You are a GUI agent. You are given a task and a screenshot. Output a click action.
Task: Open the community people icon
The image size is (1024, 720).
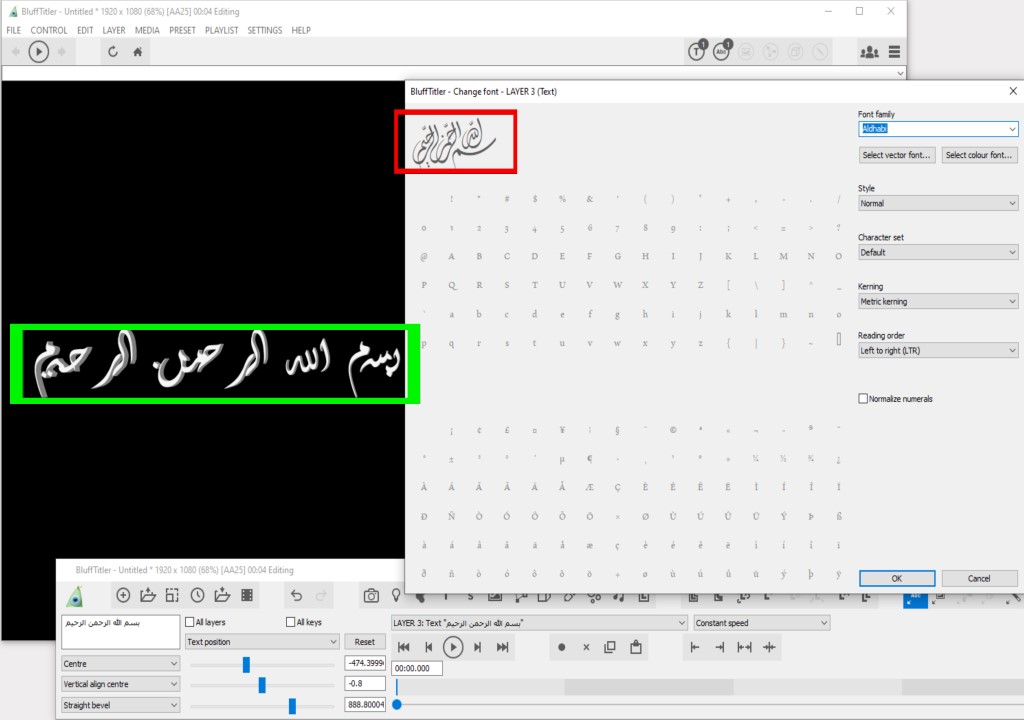pos(869,52)
